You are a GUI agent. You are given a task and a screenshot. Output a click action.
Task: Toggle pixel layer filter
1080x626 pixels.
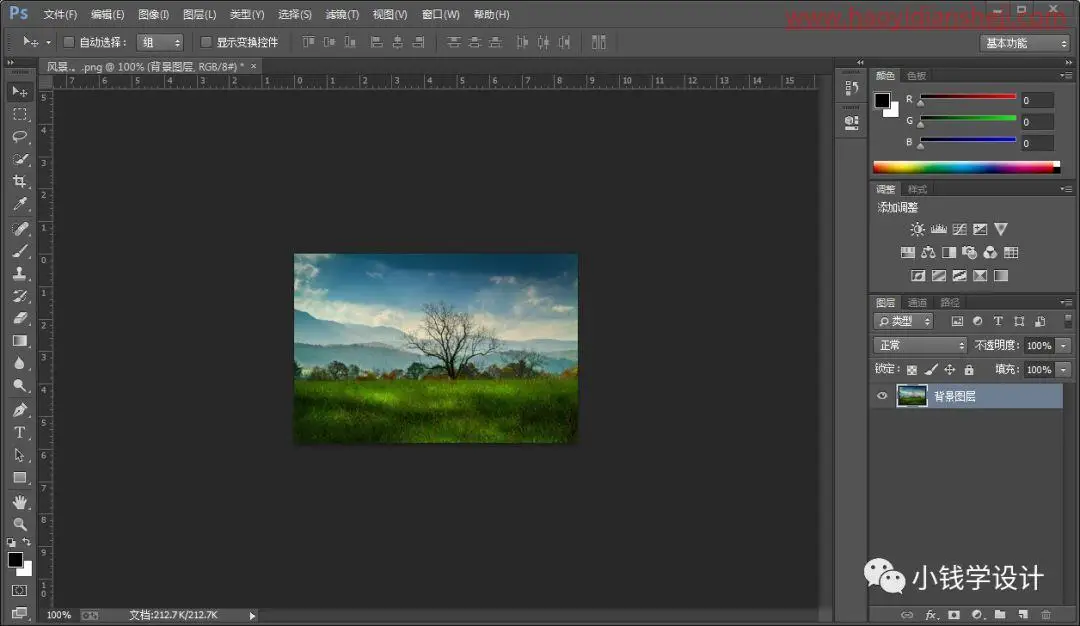(x=957, y=322)
